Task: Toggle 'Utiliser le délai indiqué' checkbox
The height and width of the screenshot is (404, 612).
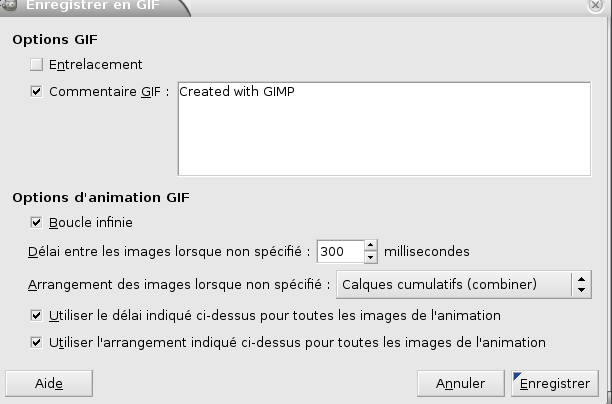Action: pos(37,315)
